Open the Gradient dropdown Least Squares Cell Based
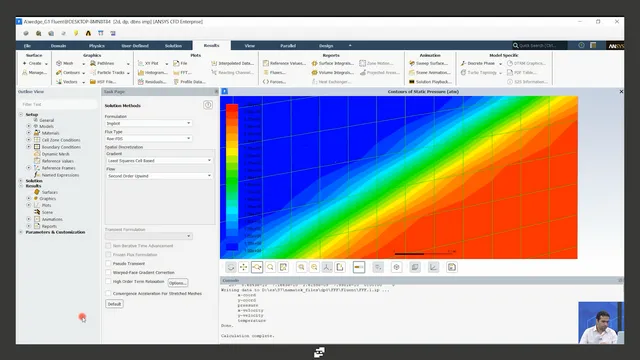 click(x=159, y=160)
